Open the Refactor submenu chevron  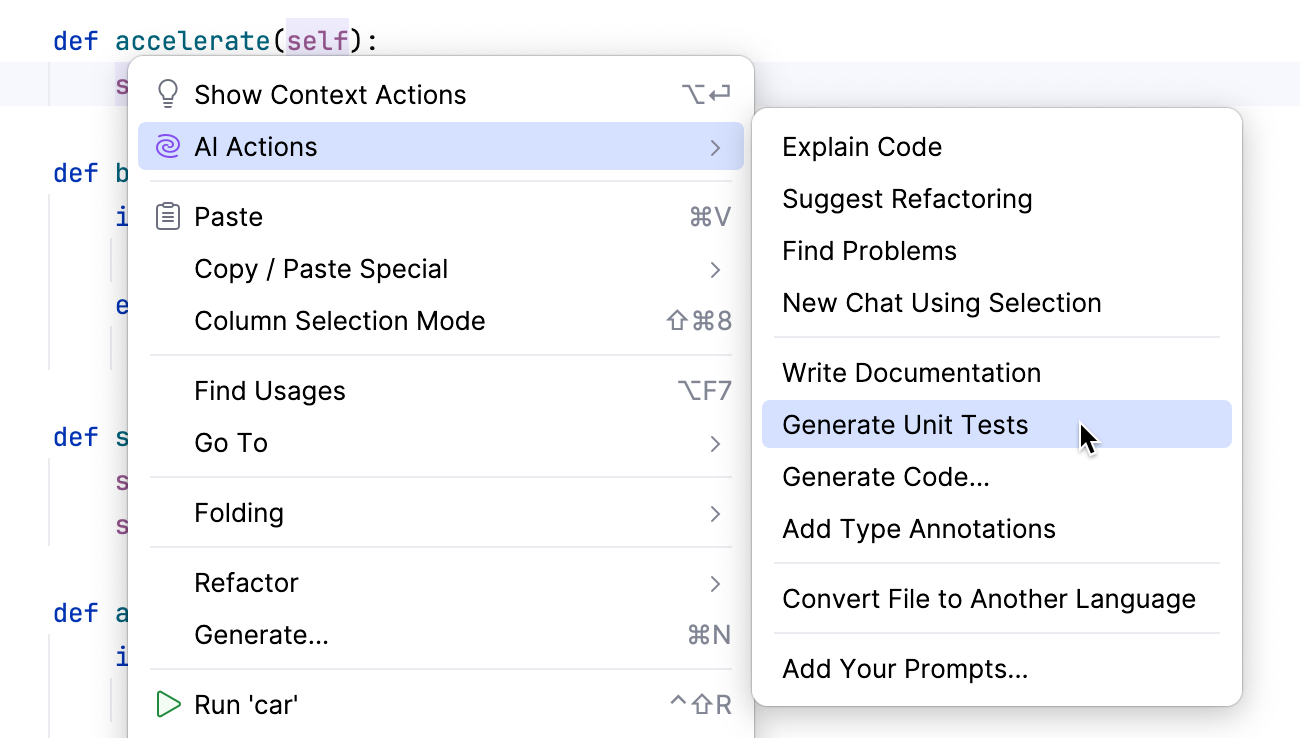pos(716,583)
